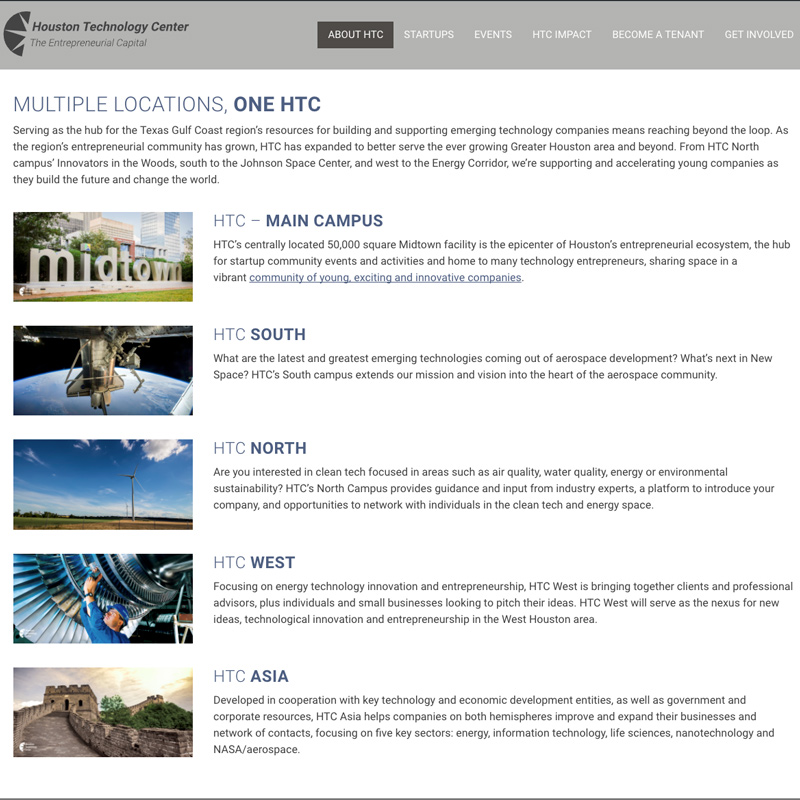The height and width of the screenshot is (800, 800).
Task: Open the HTC West heading
Action: click(x=255, y=562)
